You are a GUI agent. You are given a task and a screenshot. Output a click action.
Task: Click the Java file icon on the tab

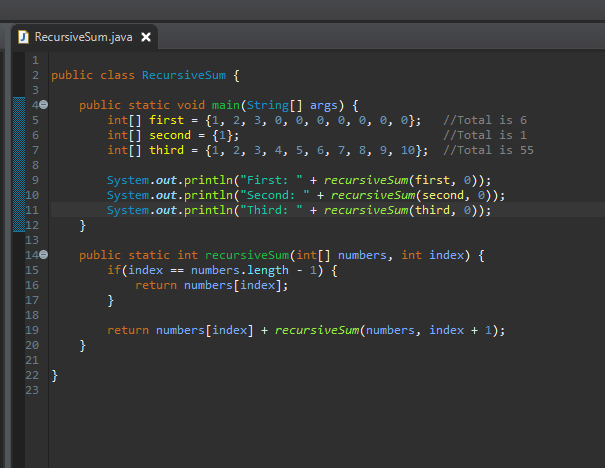tap(24, 37)
